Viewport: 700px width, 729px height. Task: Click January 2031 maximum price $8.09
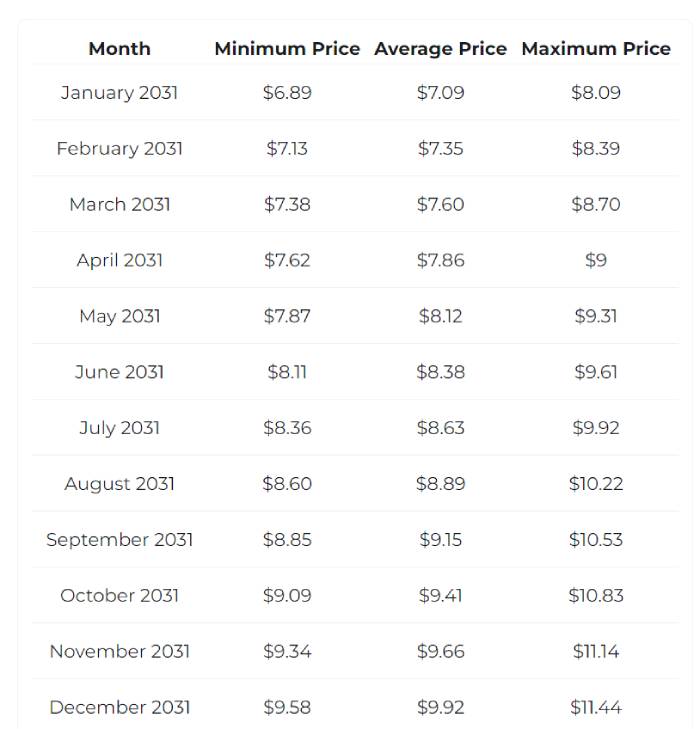[596, 93]
